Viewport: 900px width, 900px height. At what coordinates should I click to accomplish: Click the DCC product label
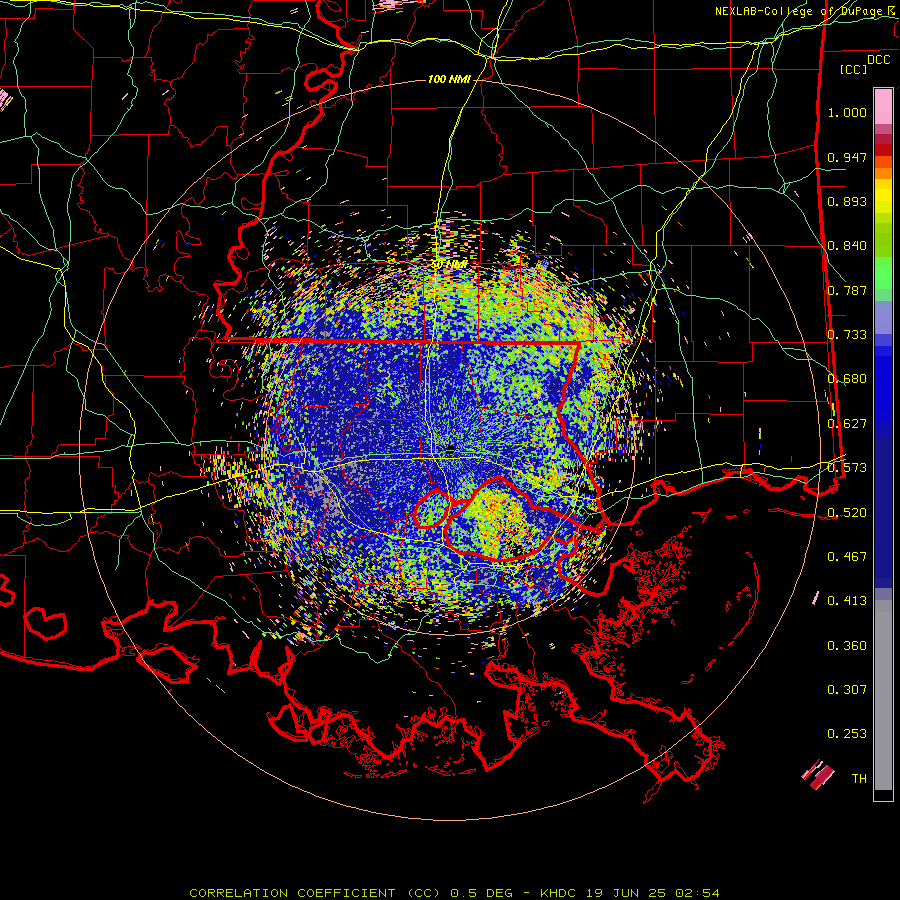click(878, 60)
